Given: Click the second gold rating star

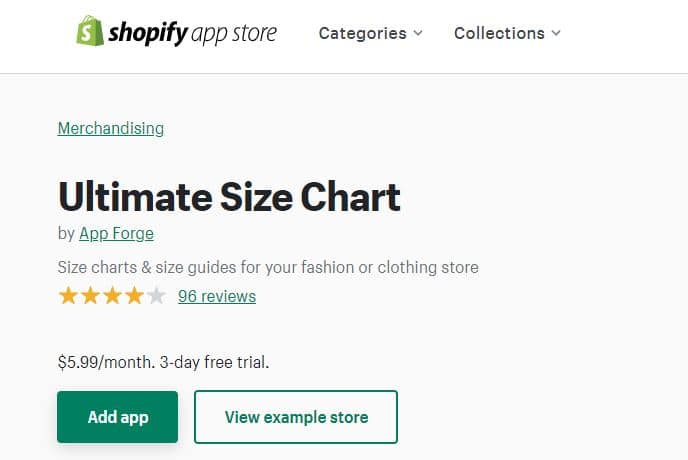Looking at the screenshot, I should (x=90, y=296).
